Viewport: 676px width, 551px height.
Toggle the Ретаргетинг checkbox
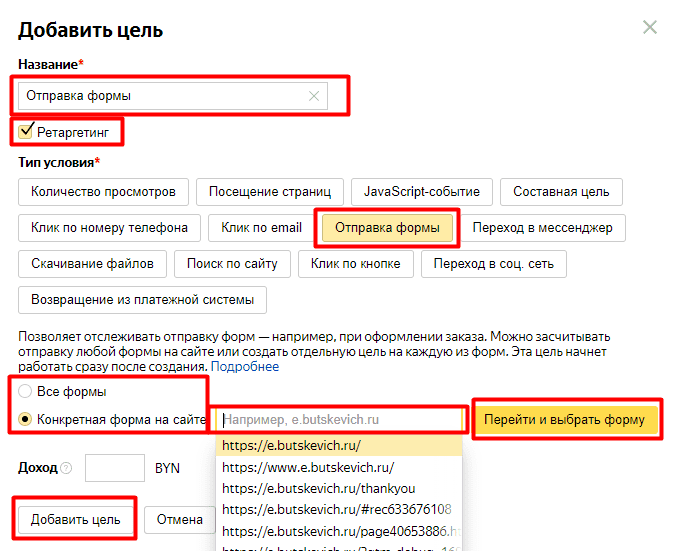coord(26,130)
